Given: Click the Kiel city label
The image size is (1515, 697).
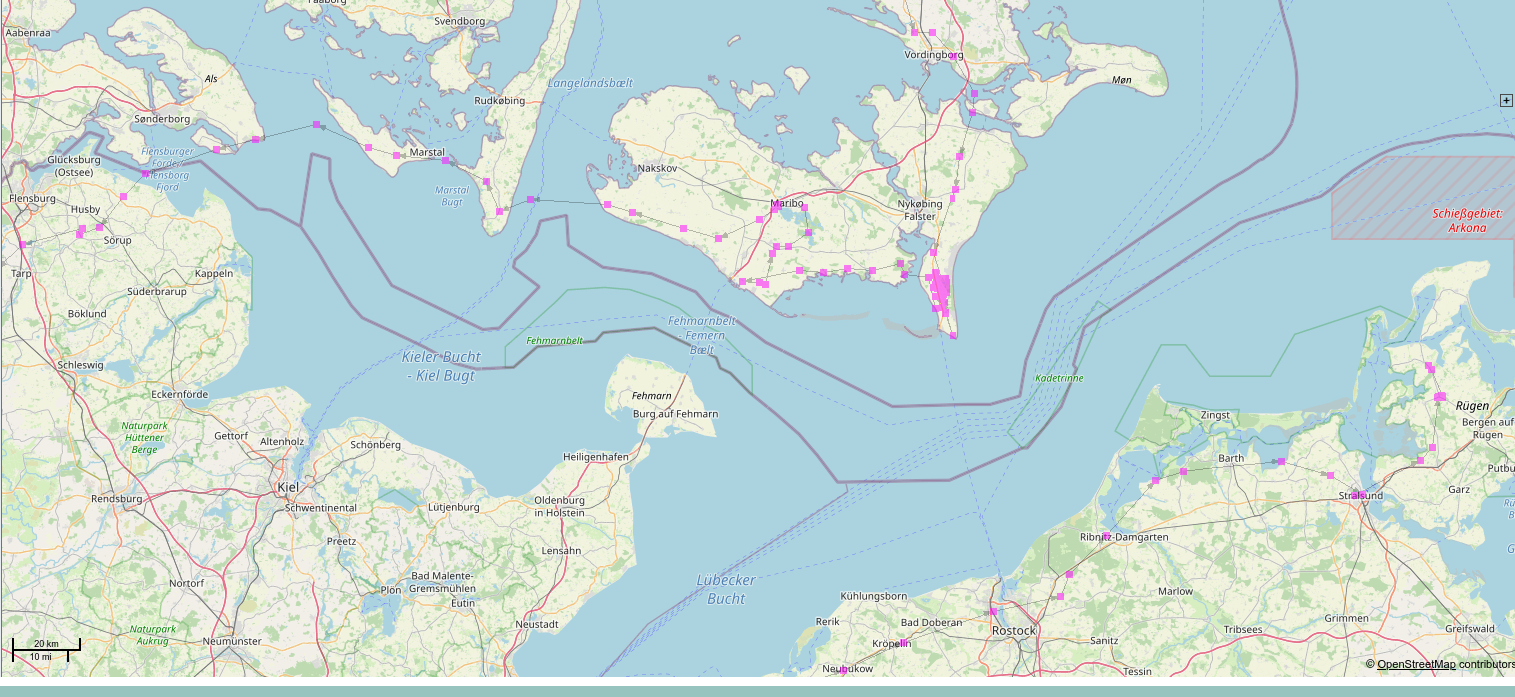Looking at the screenshot, I should coord(288,487).
